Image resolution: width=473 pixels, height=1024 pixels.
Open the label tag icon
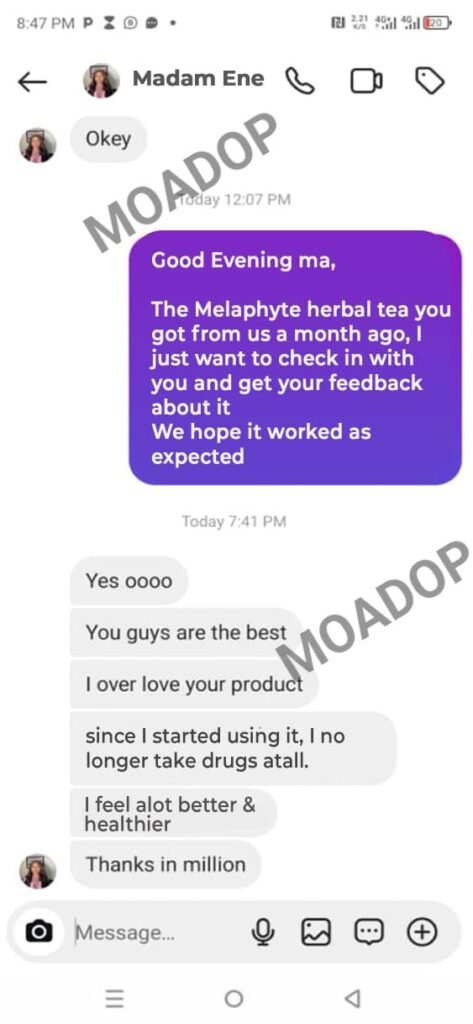[x=430, y=82]
